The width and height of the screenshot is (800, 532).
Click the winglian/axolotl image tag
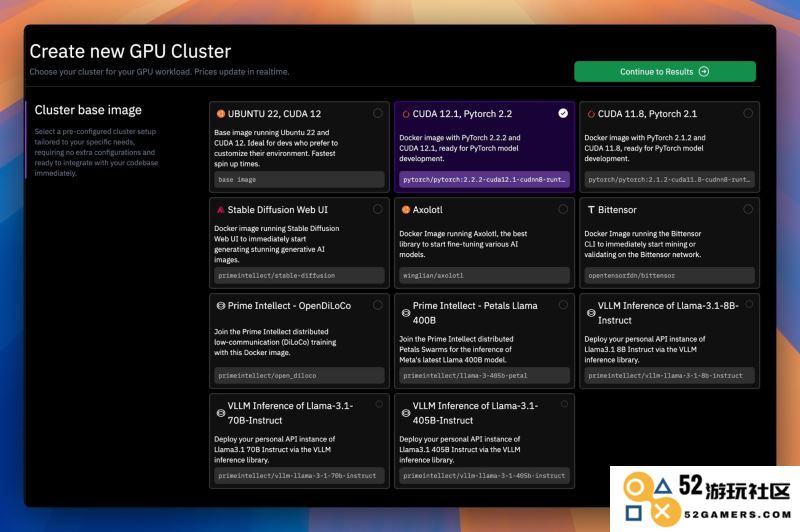tap(484, 275)
